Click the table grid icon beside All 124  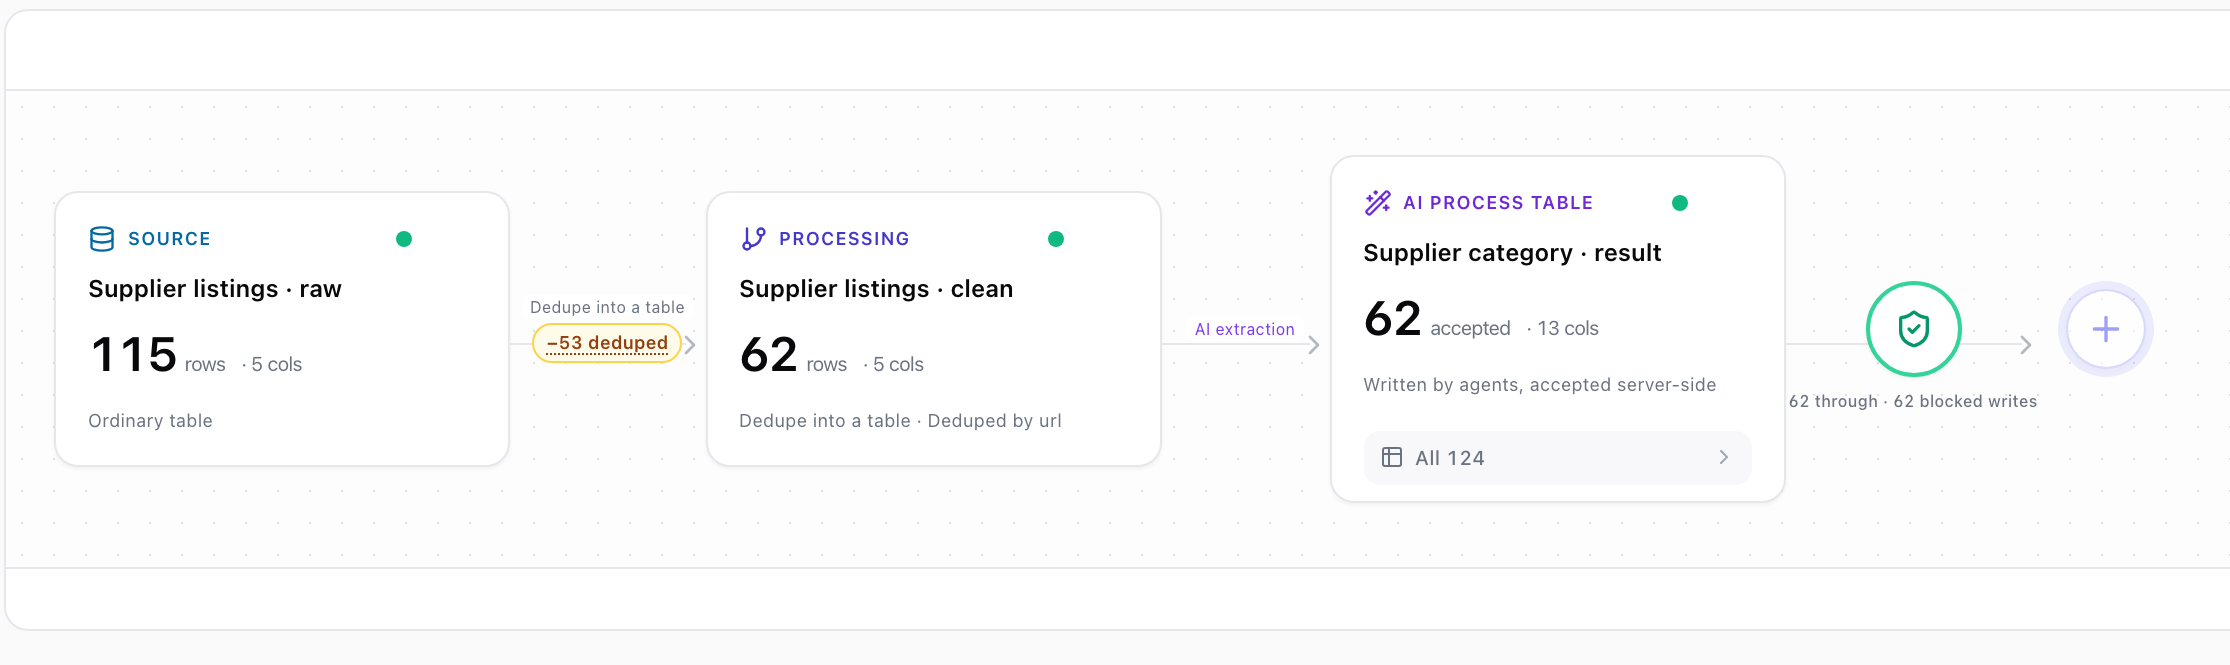pos(1392,458)
